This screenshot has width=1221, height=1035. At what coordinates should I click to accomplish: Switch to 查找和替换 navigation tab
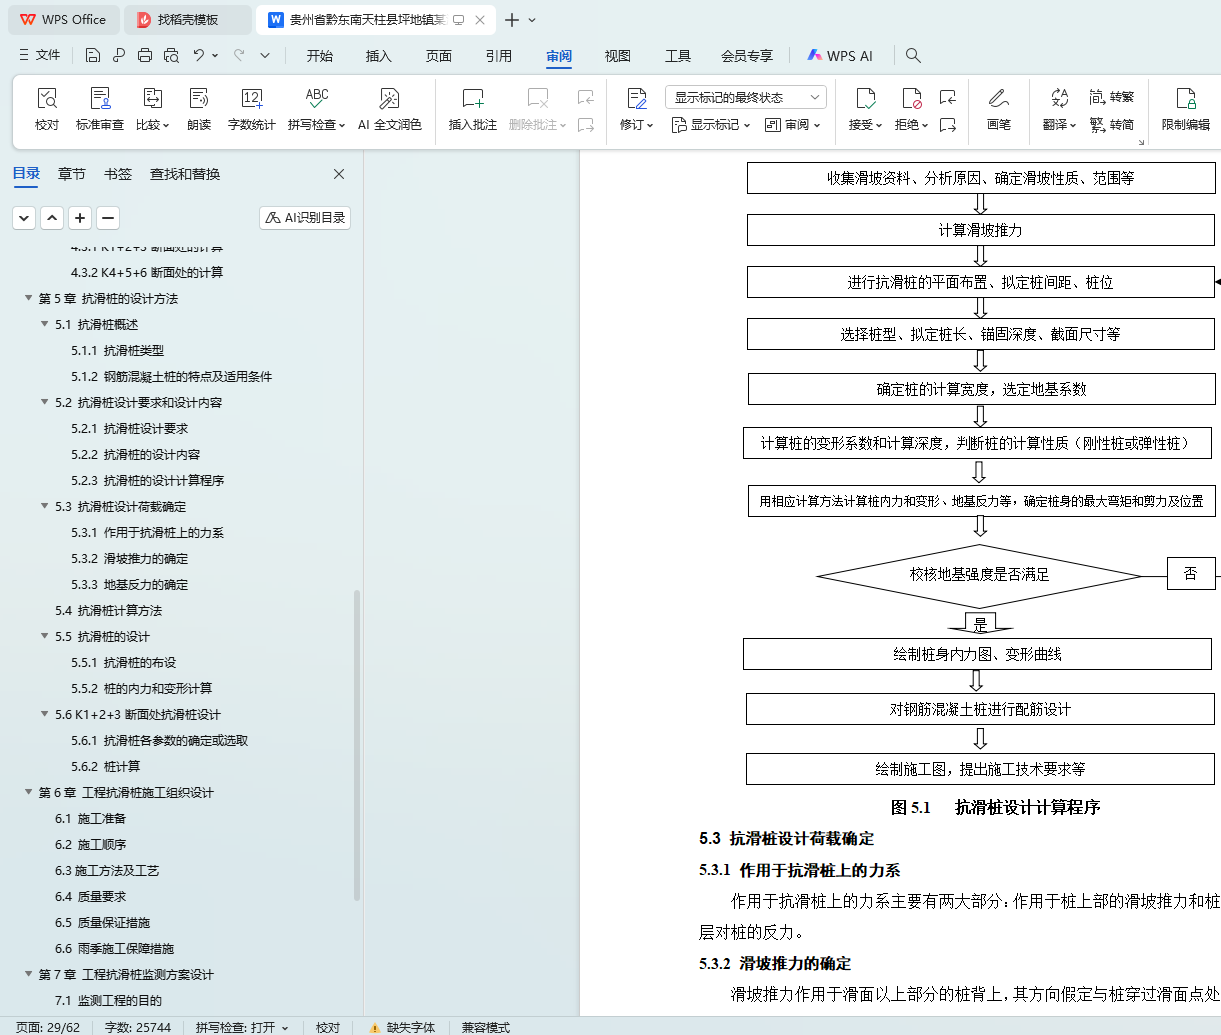tap(185, 174)
